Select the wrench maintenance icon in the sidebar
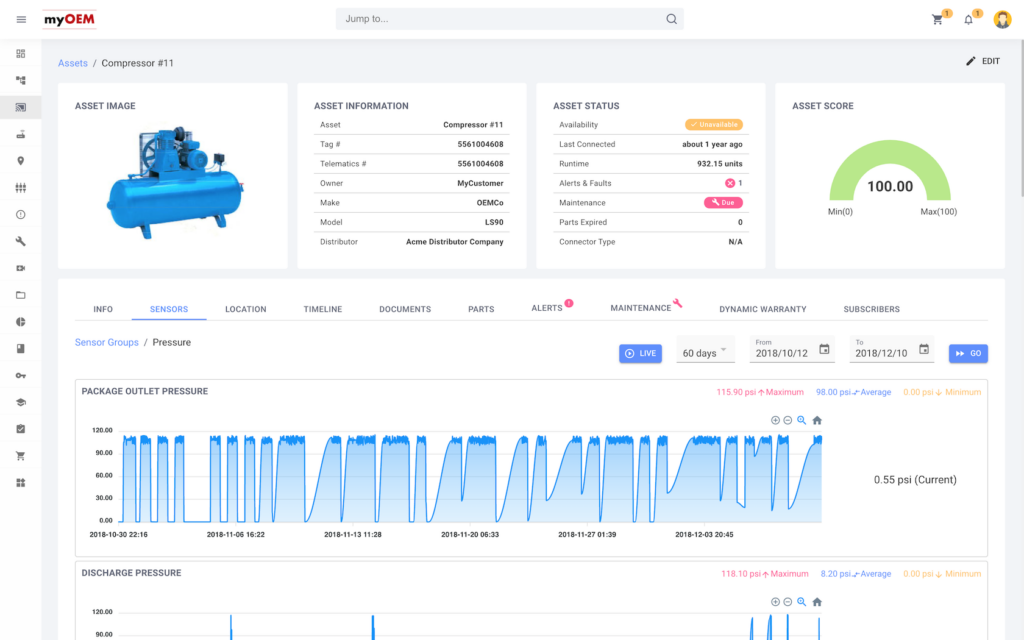The height and width of the screenshot is (640, 1024). 20,240
